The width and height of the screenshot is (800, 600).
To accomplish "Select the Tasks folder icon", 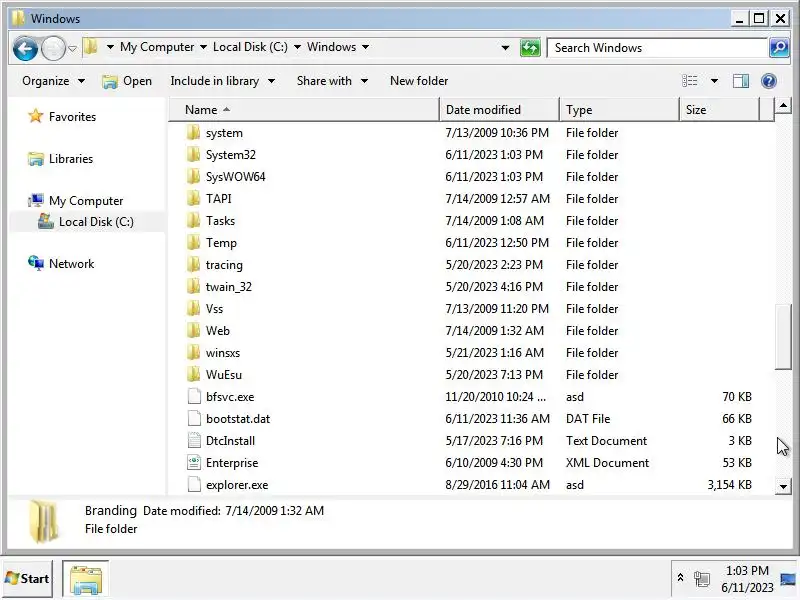I will click(x=194, y=220).
